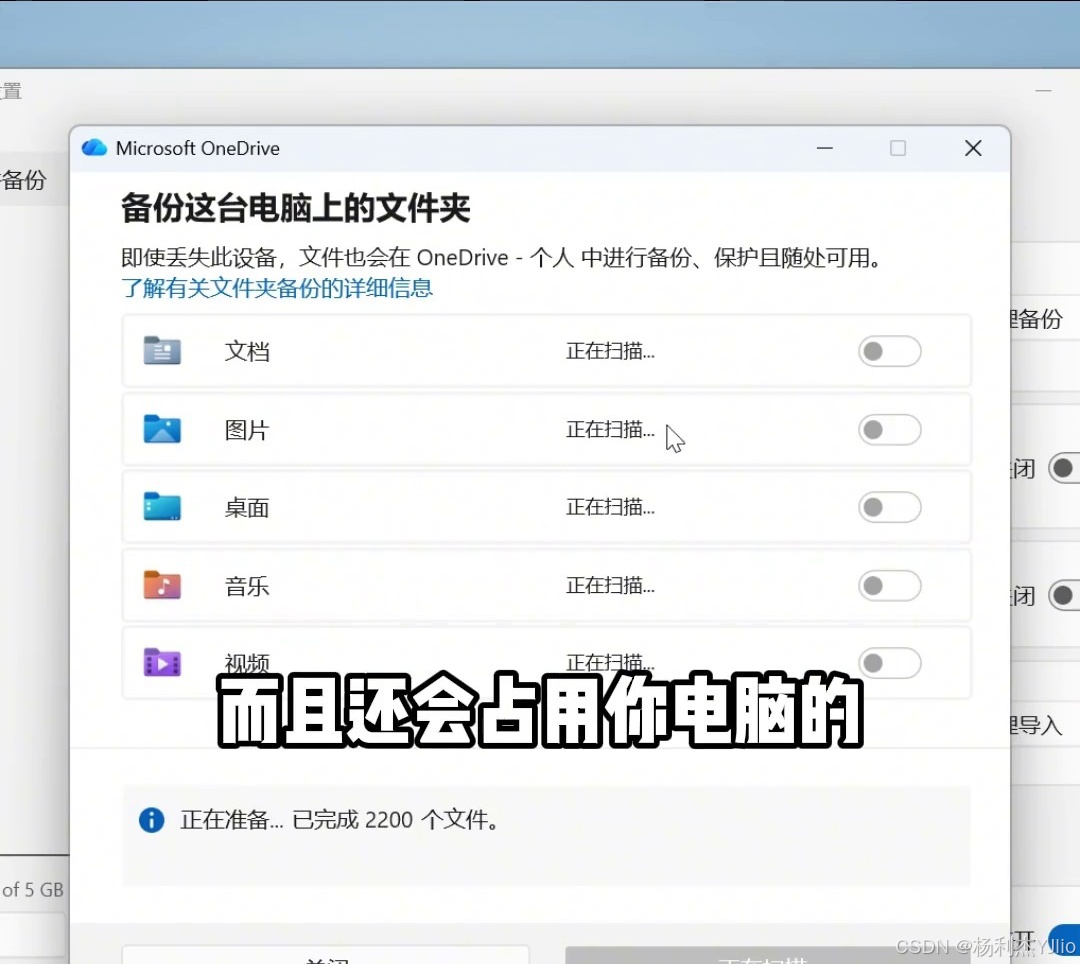1080x964 pixels.
Task: Click 正在扫描 status in 音乐 row
Action: click(x=610, y=586)
